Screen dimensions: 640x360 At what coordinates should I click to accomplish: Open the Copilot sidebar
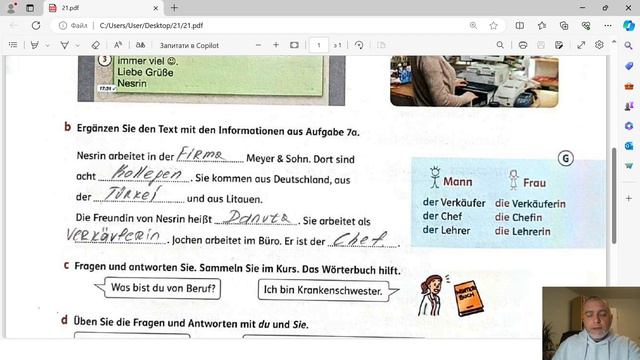point(629,25)
